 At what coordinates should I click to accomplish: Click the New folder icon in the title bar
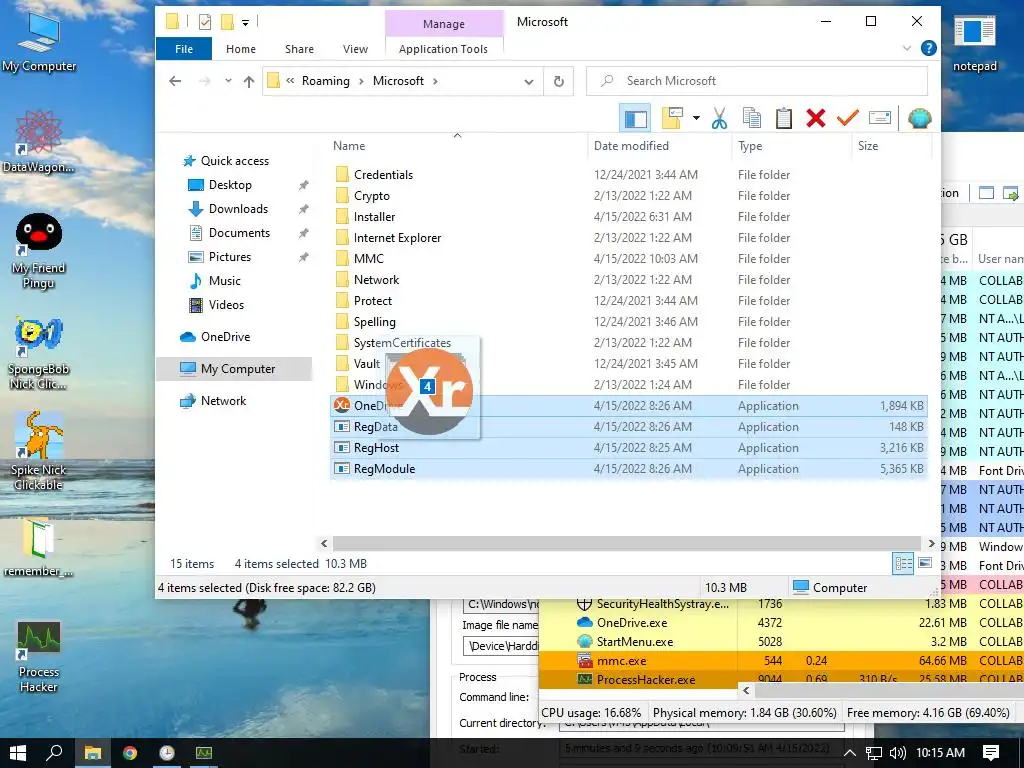227,22
